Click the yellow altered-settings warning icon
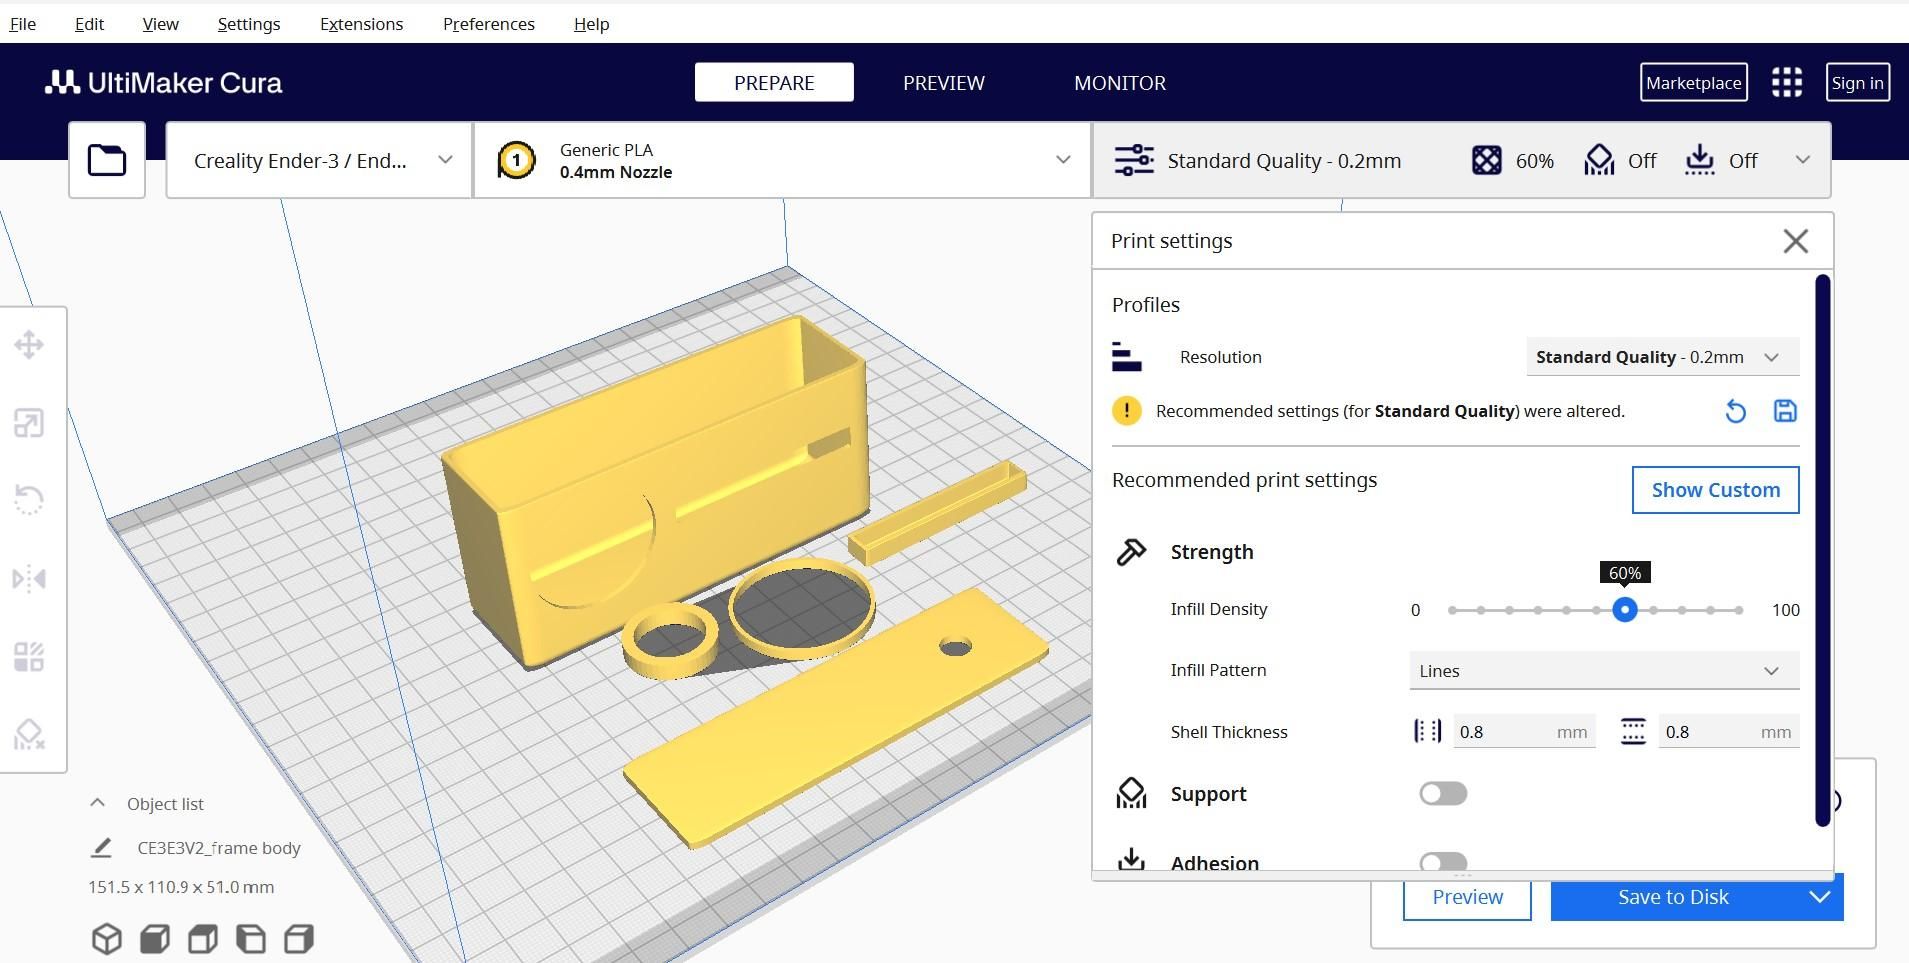The height and width of the screenshot is (963, 1909). click(1127, 411)
